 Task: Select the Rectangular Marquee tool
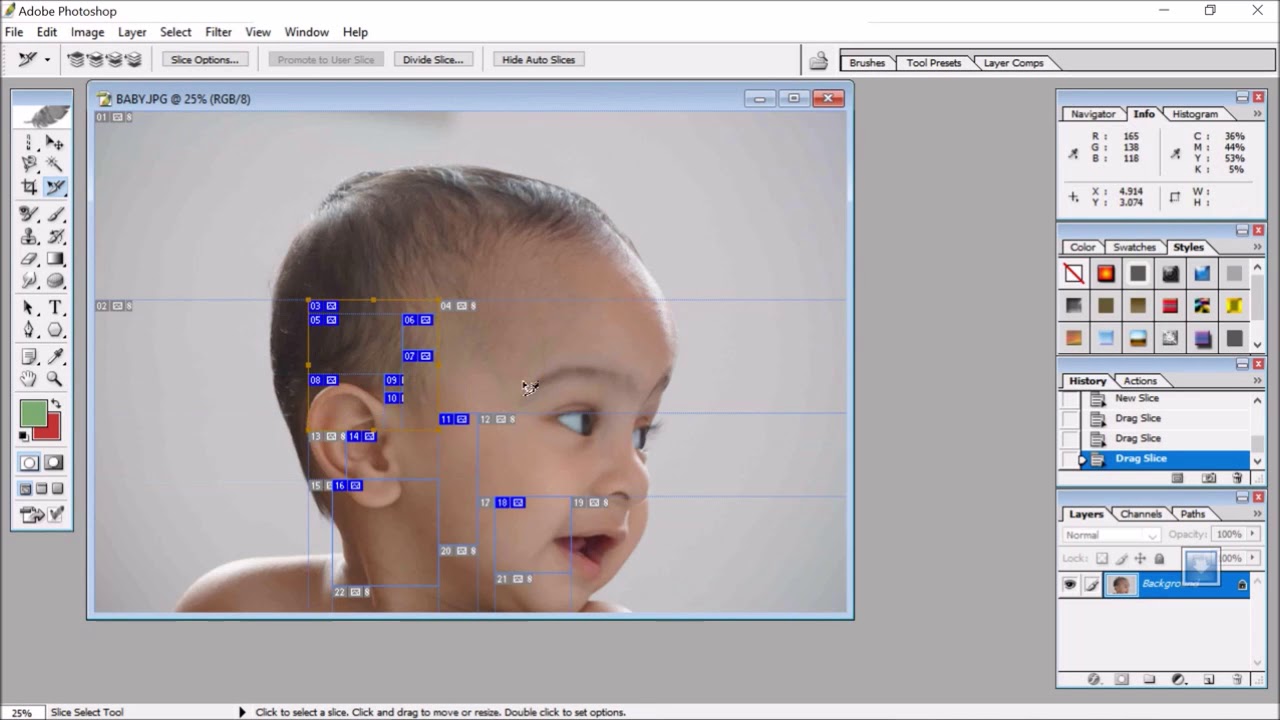(29, 143)
